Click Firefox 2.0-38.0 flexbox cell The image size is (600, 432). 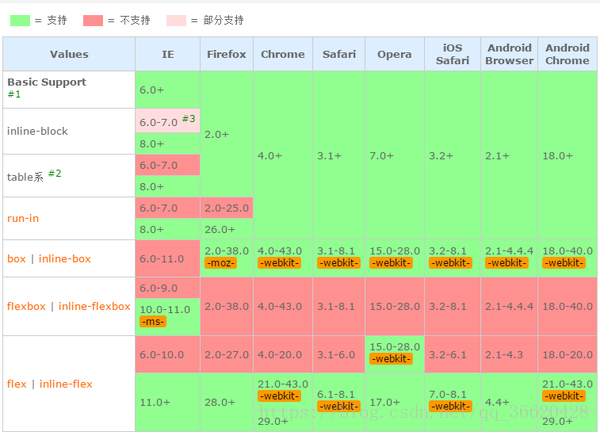227,306
